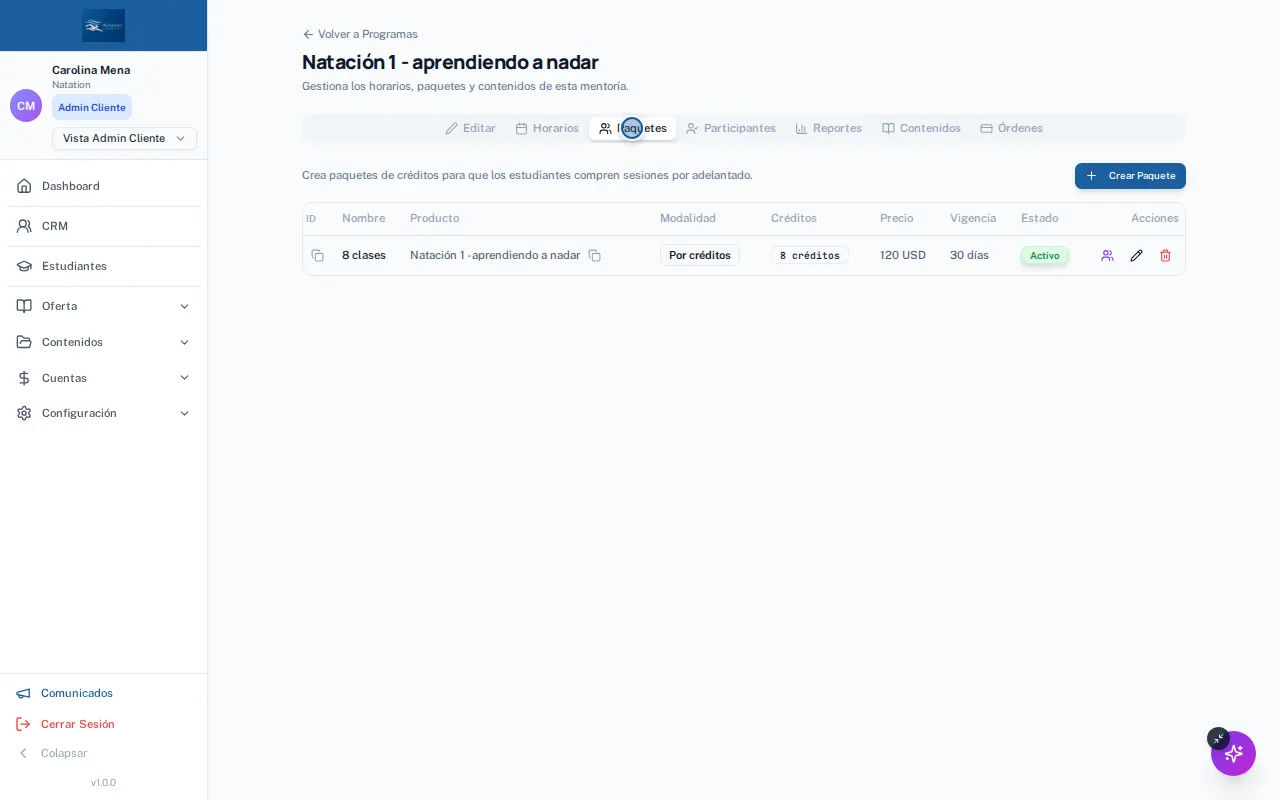Switch to the Editar tab
The image size is (1280, 800).
(470, 128)
